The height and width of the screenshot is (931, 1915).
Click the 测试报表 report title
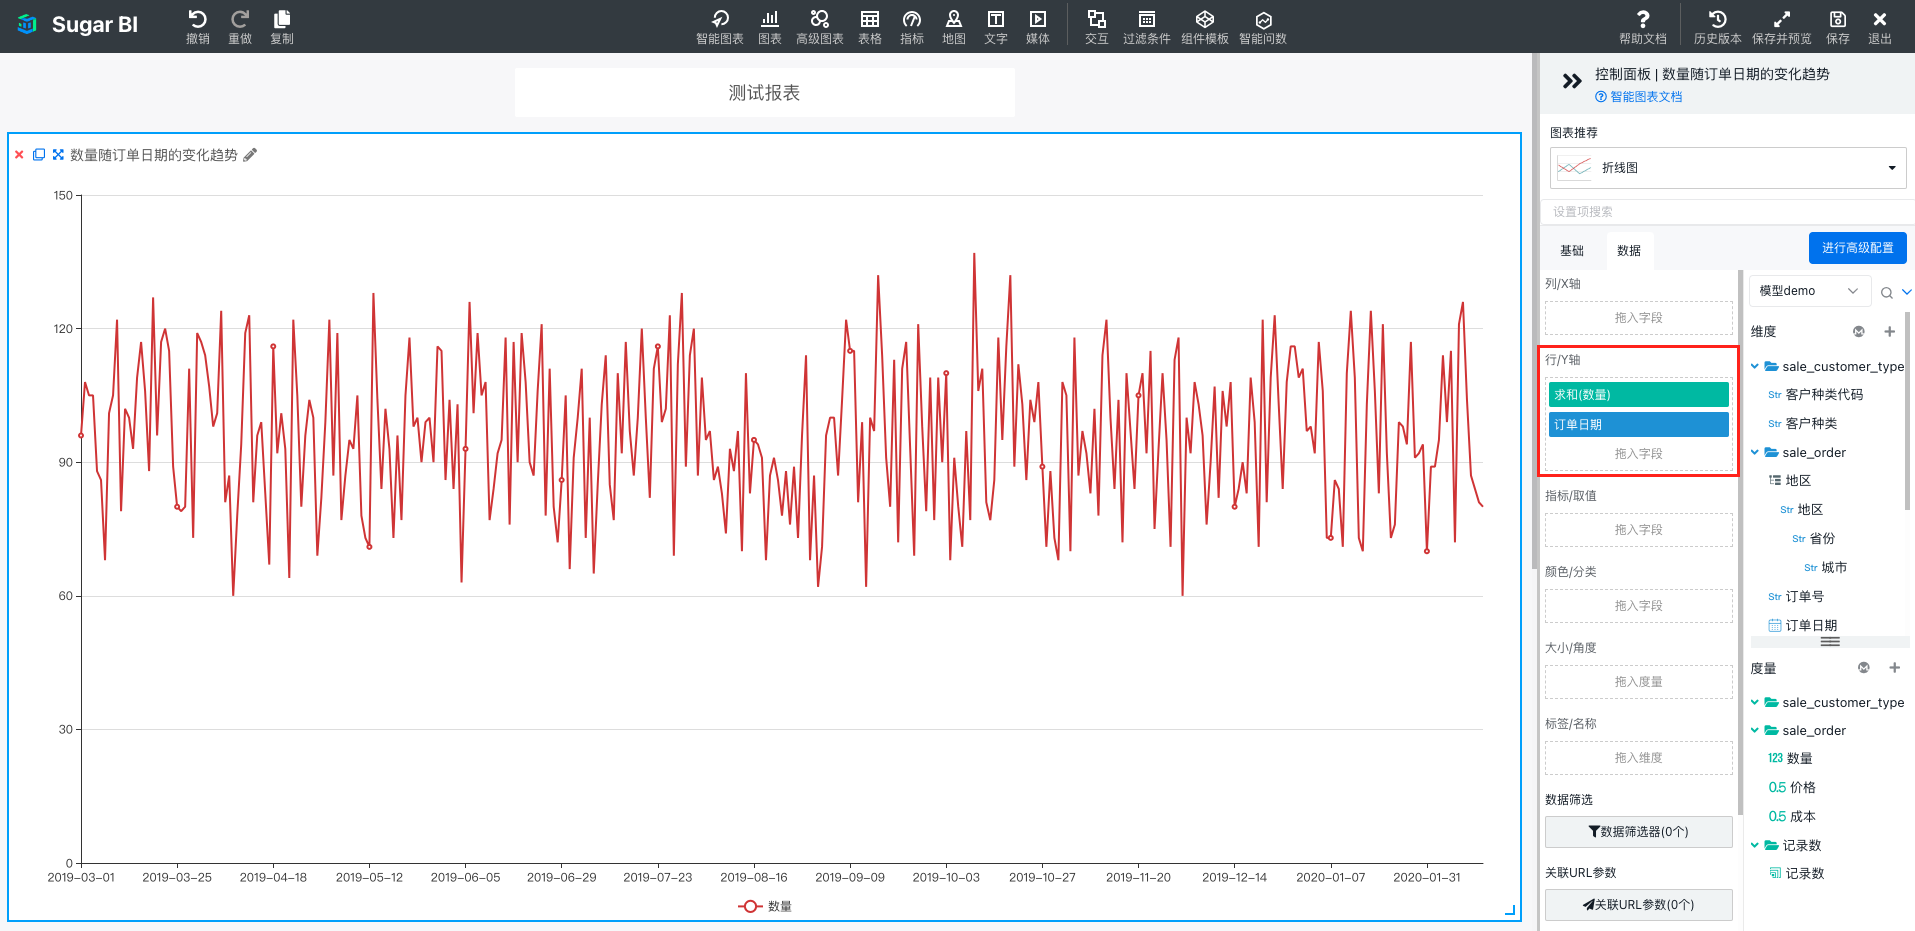coord(764,93)
